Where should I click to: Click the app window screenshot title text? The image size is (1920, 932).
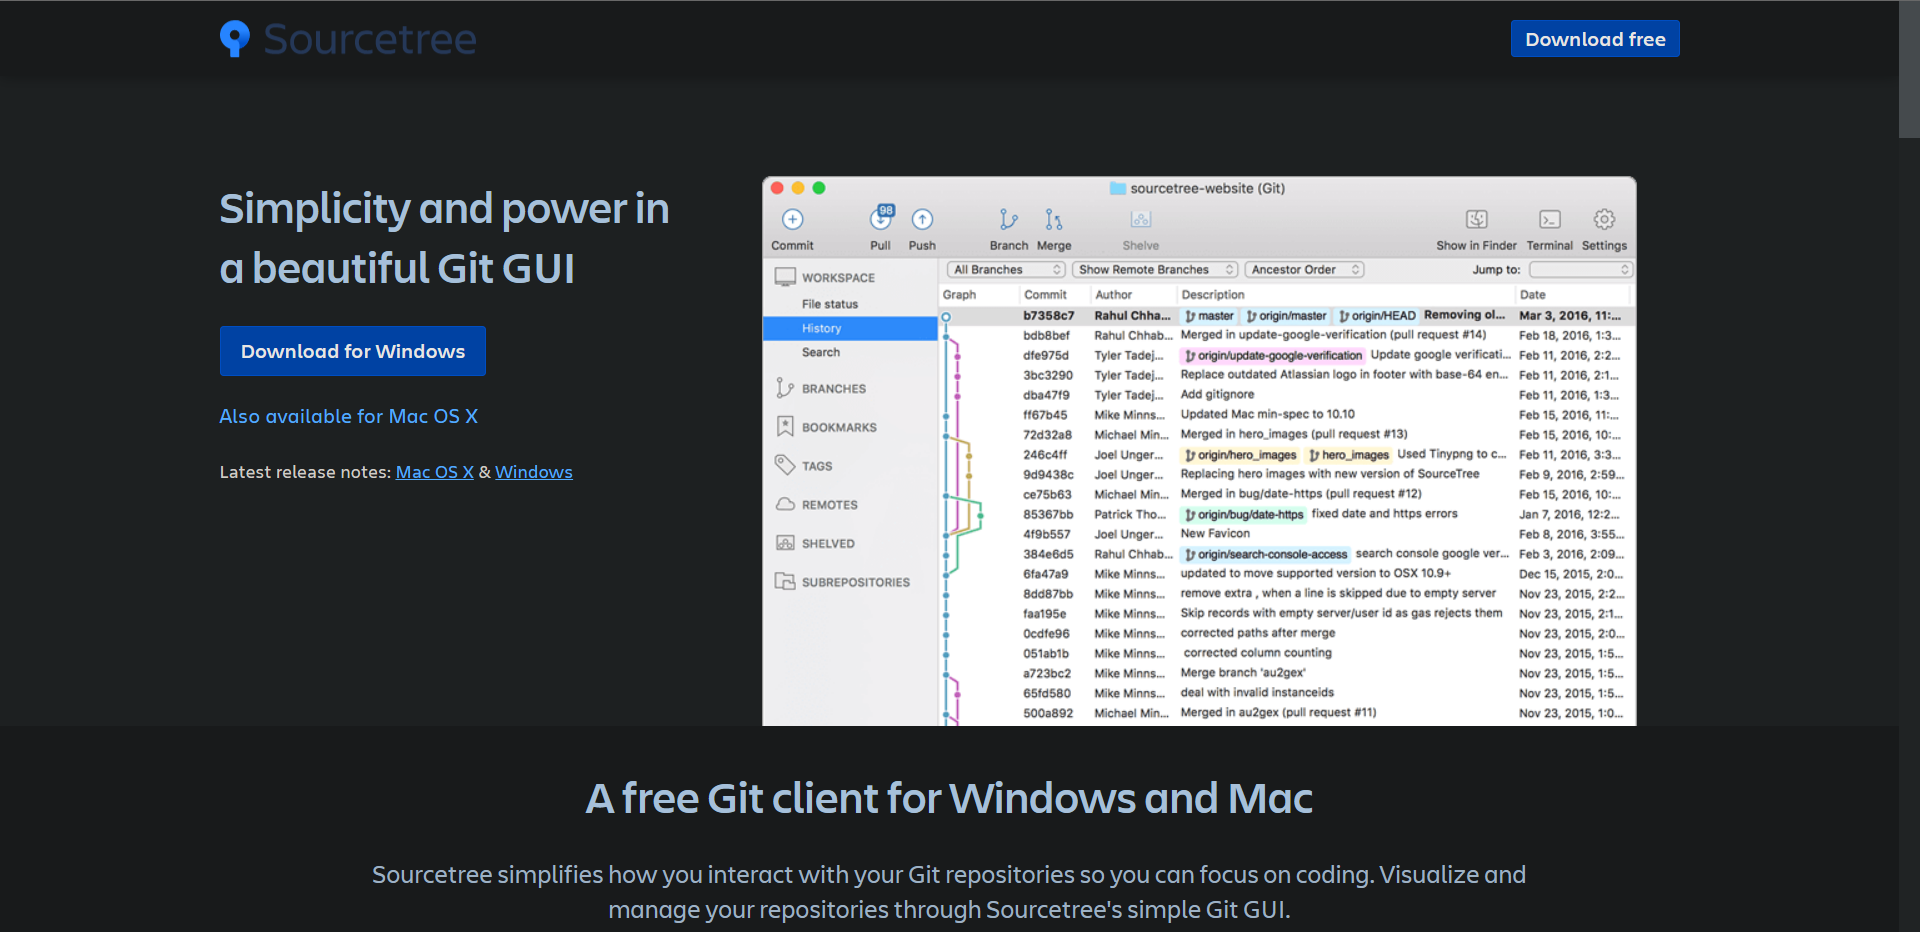coord(1207,188)
